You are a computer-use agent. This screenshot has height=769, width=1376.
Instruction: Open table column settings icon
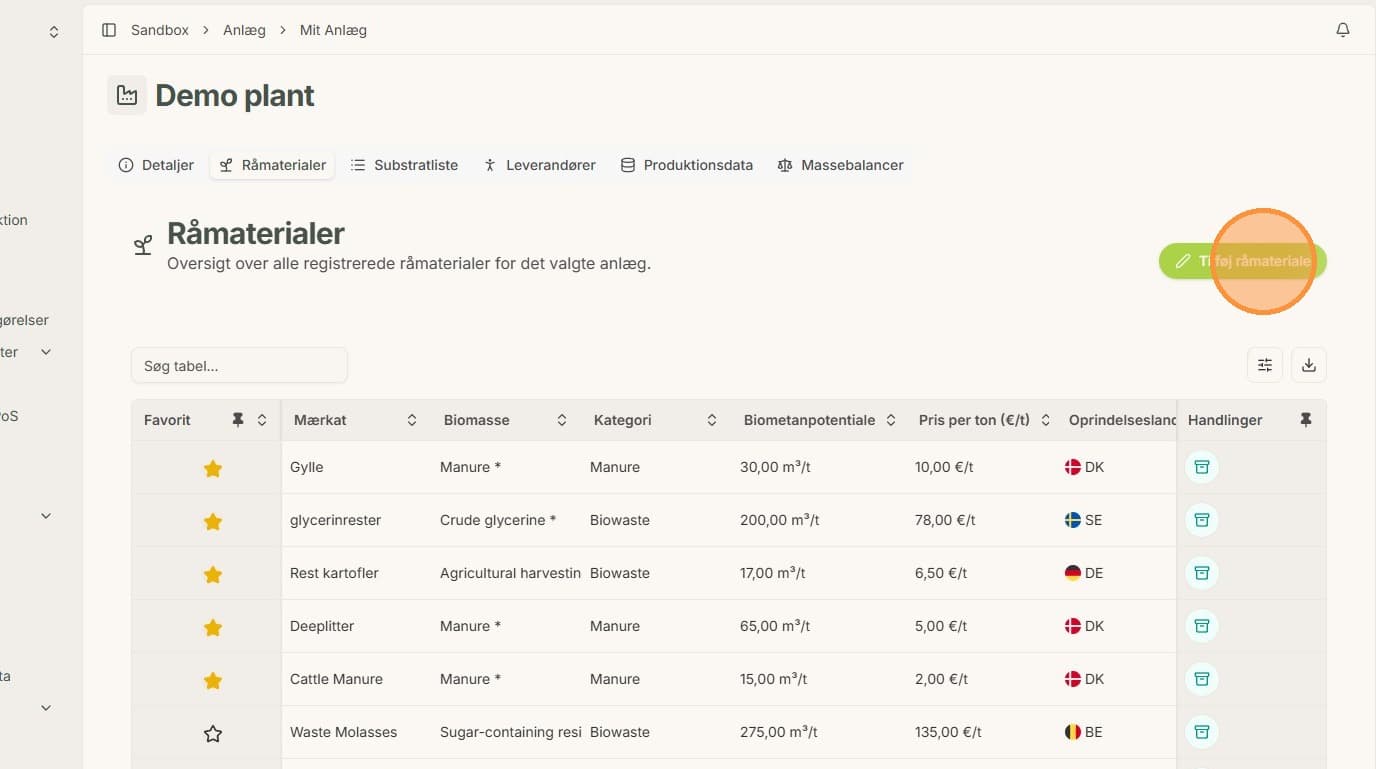point(1265,365)
